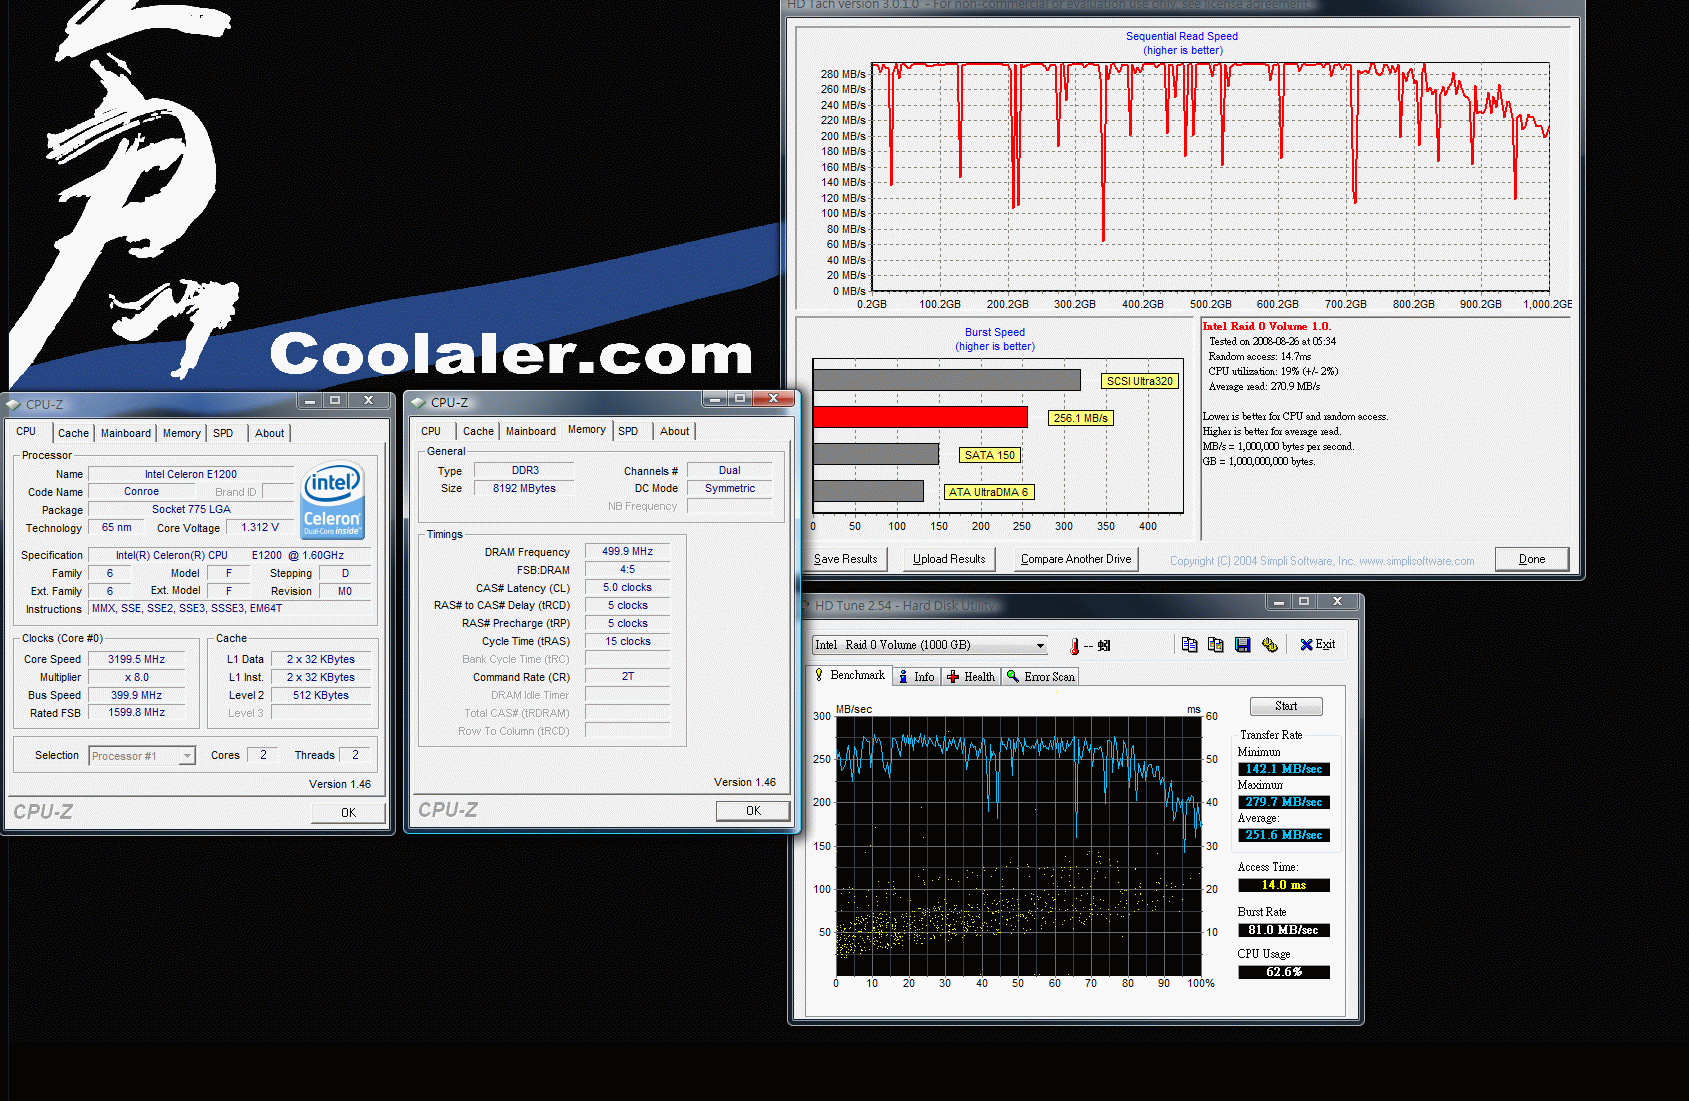
Task: Click the Intel Celeron logo in CPU-Z
Action: (332, 500)
